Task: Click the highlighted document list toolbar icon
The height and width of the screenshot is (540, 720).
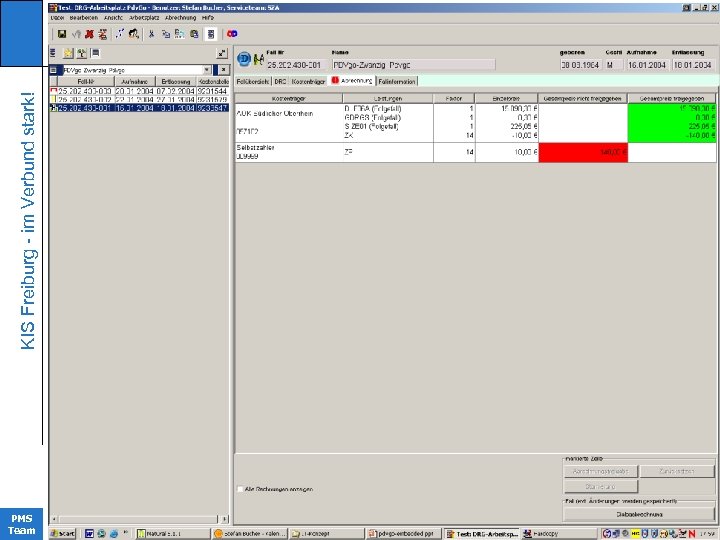Action: pos(211,34)
